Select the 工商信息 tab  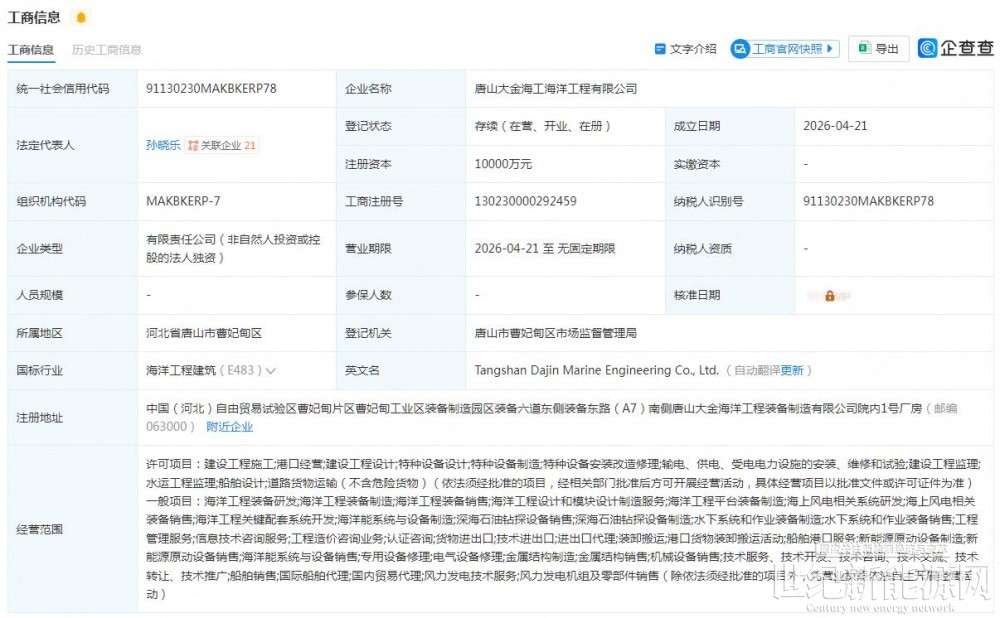(31, 50)
